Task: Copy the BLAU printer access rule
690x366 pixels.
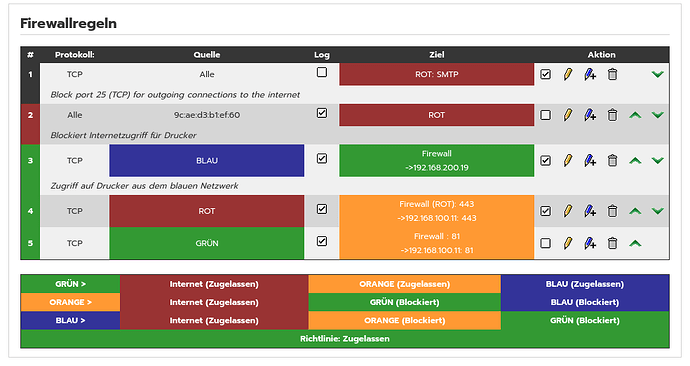Action: pyautogui.click(x=590, y=161)
